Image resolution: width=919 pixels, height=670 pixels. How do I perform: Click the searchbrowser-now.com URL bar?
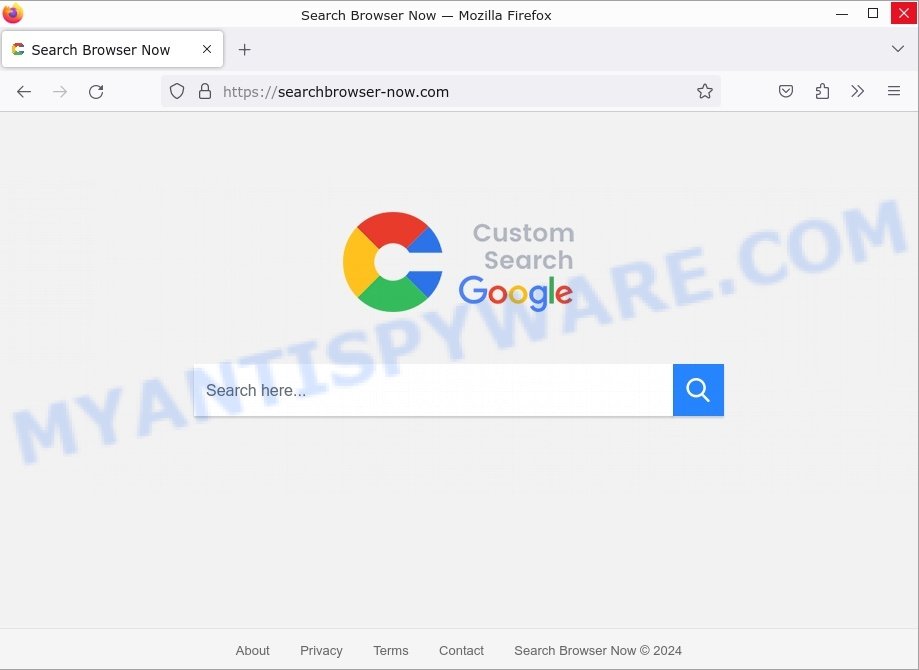coord(441,91)
